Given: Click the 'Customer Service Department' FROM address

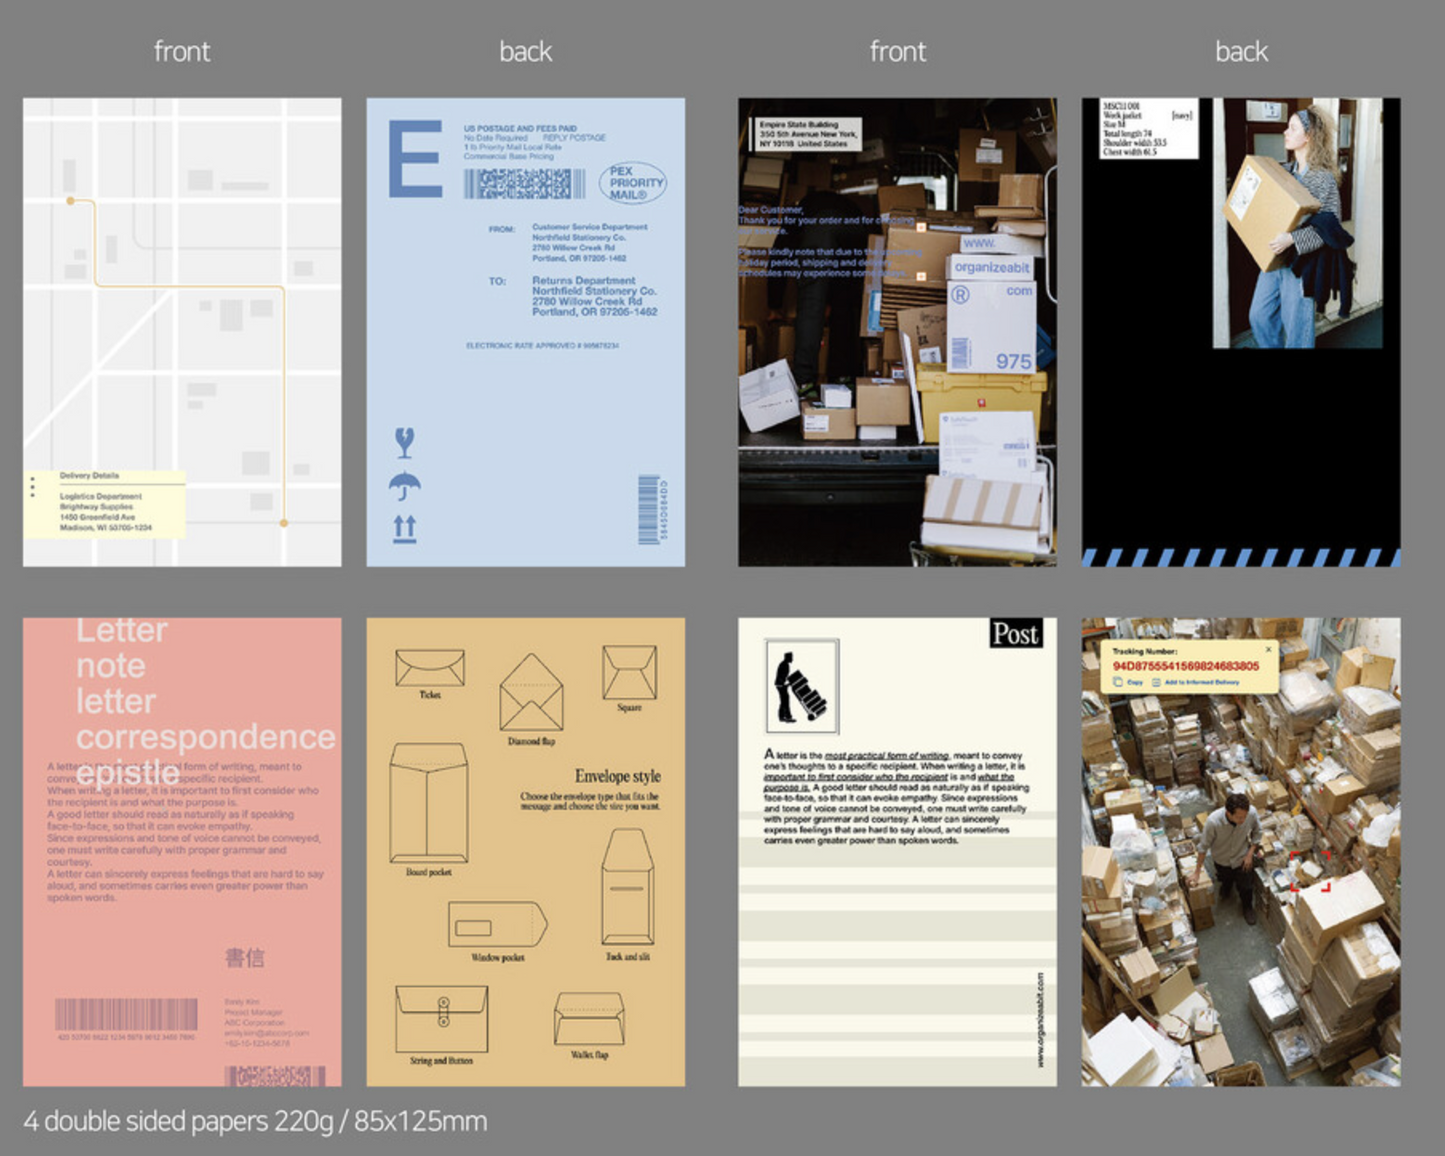Looking at the screenshot, I should (x=589, y=243).
